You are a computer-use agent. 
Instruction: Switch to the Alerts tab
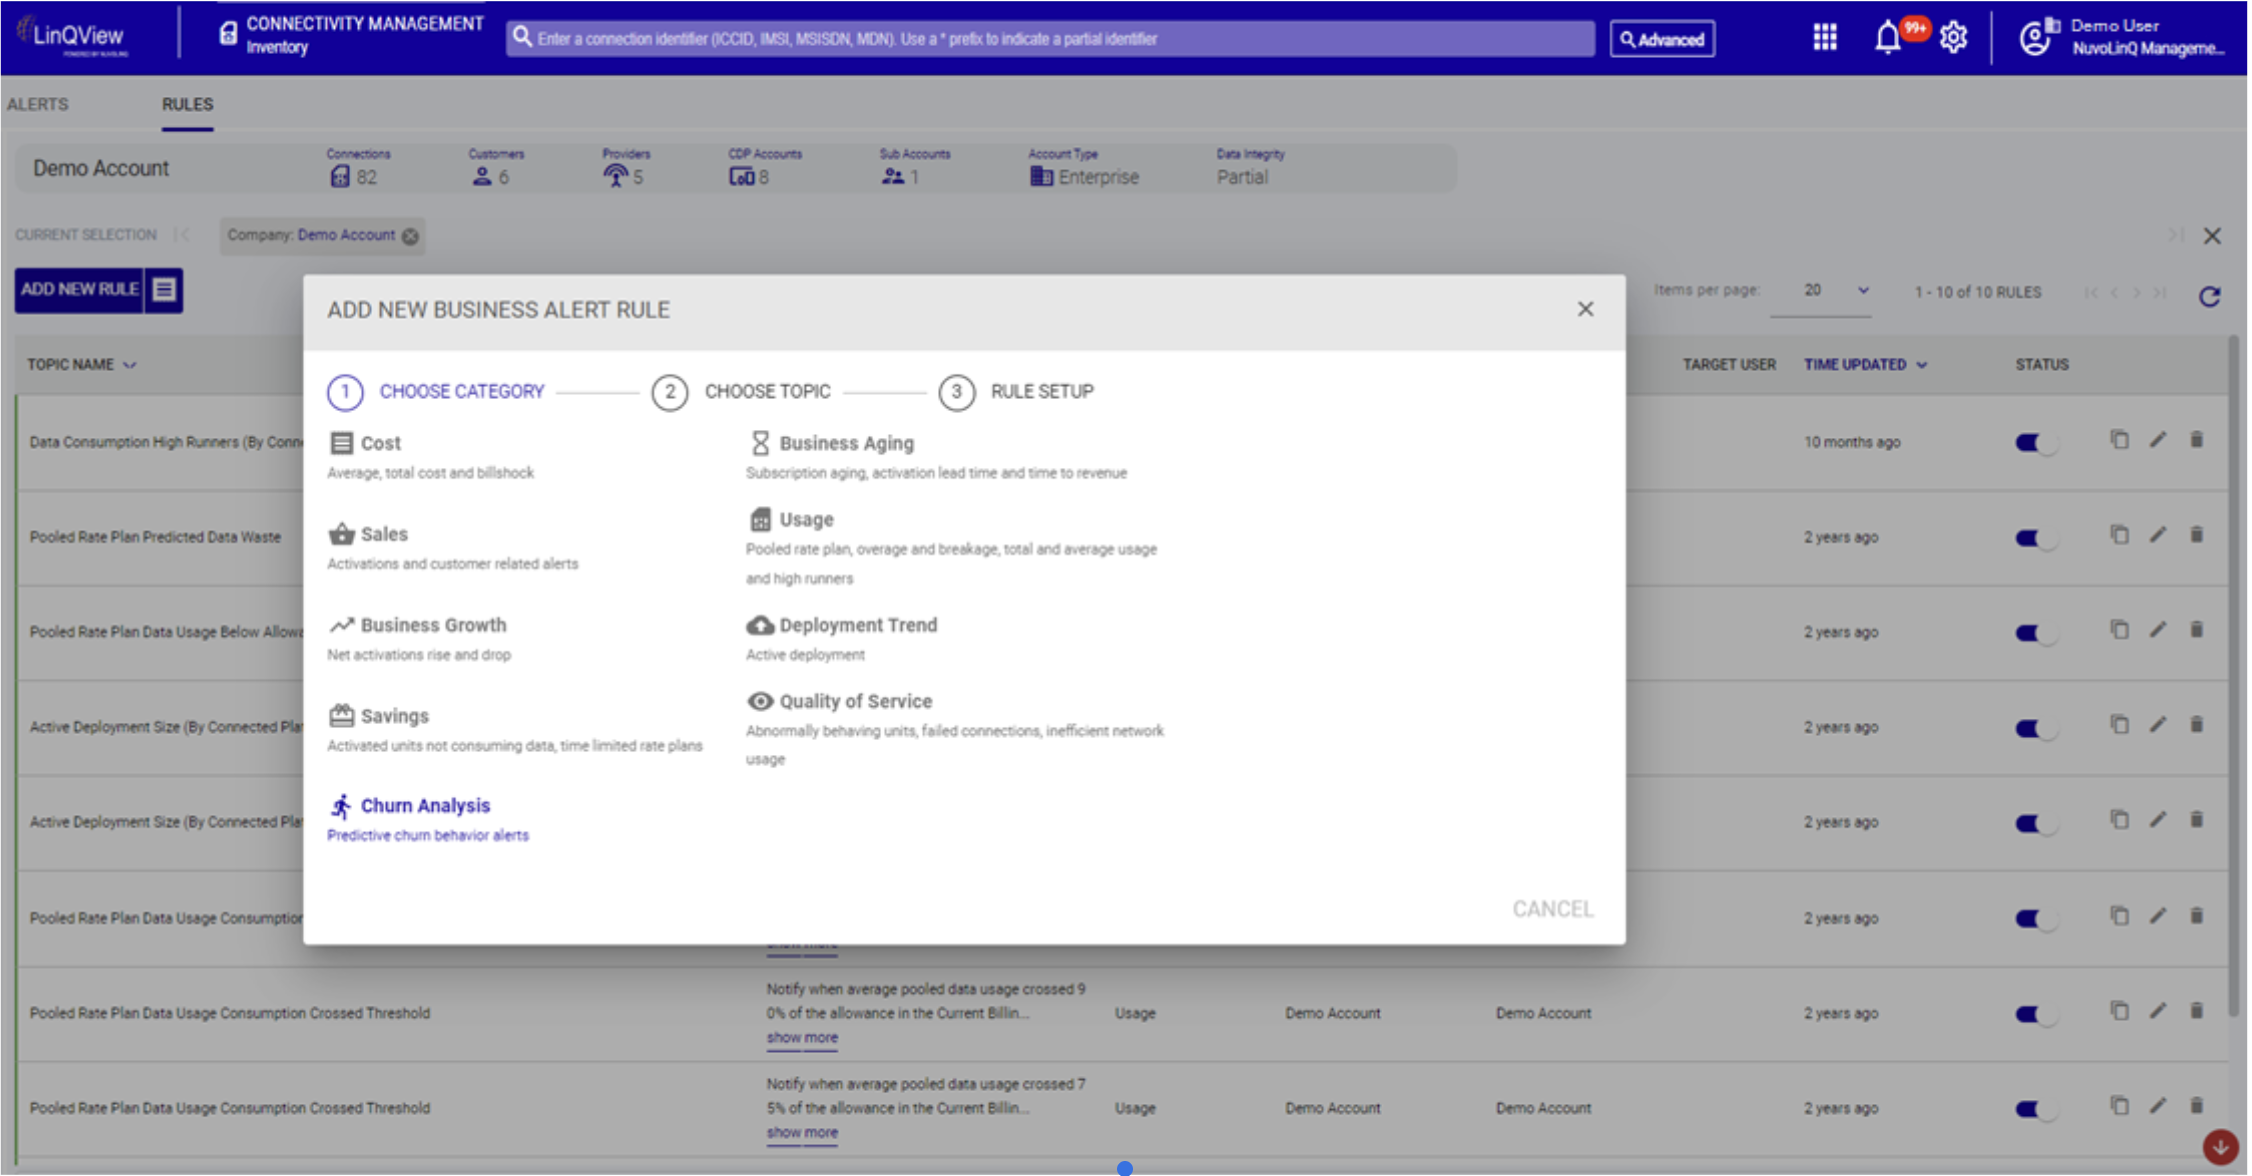coord(38,104)
